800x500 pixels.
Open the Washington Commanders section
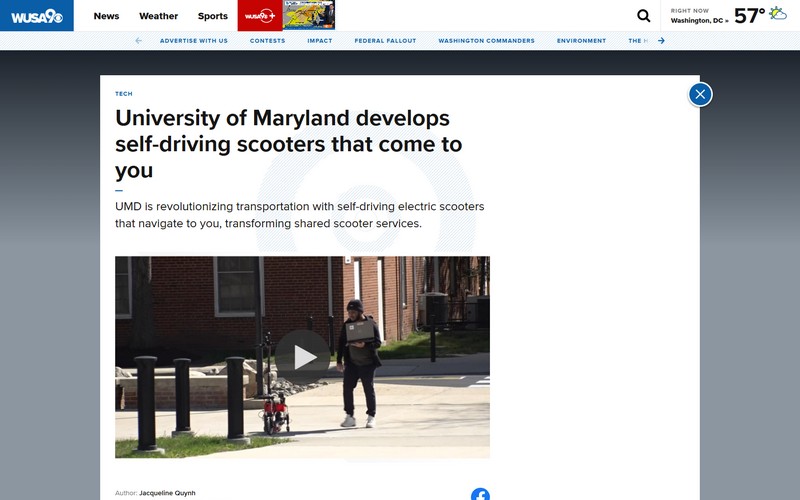pos(486,41)
